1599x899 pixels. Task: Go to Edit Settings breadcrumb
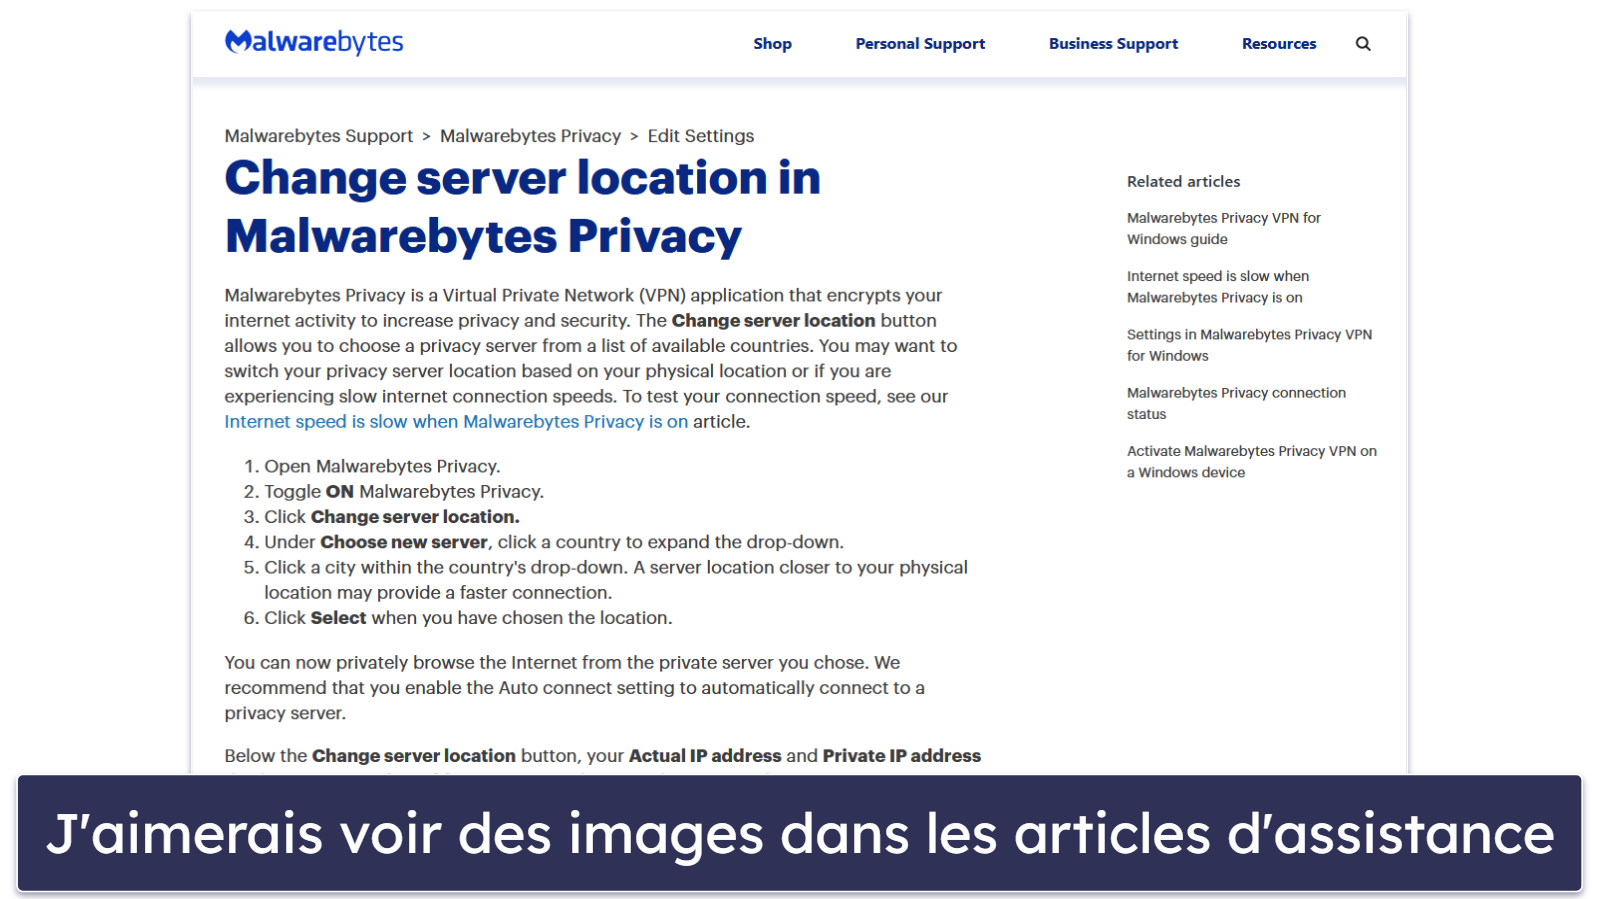click(701, 136)
